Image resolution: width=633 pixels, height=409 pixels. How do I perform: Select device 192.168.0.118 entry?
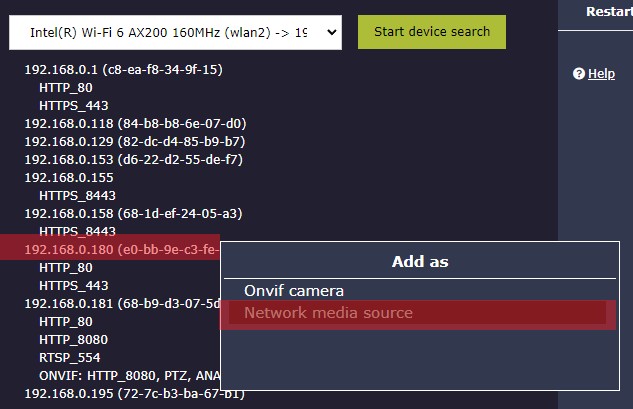click(x=135, y=124)
